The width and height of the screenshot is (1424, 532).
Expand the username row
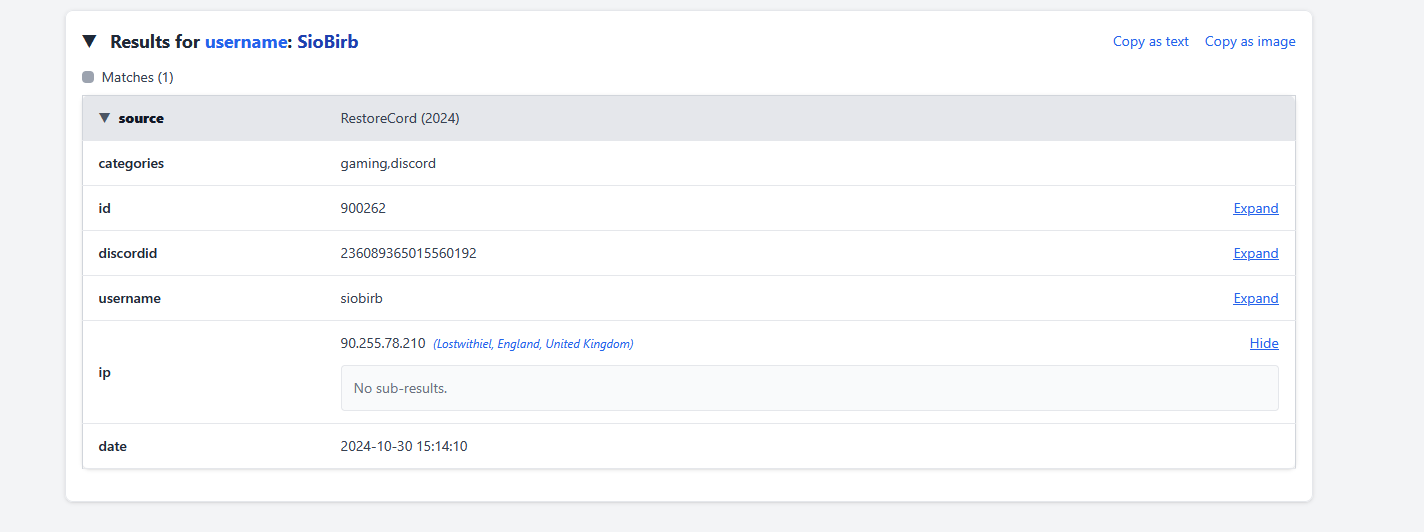tap(1255, 299)
